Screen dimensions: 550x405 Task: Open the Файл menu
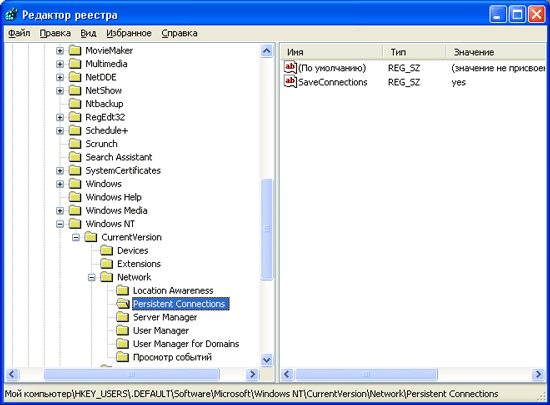[x=19, y=33]
